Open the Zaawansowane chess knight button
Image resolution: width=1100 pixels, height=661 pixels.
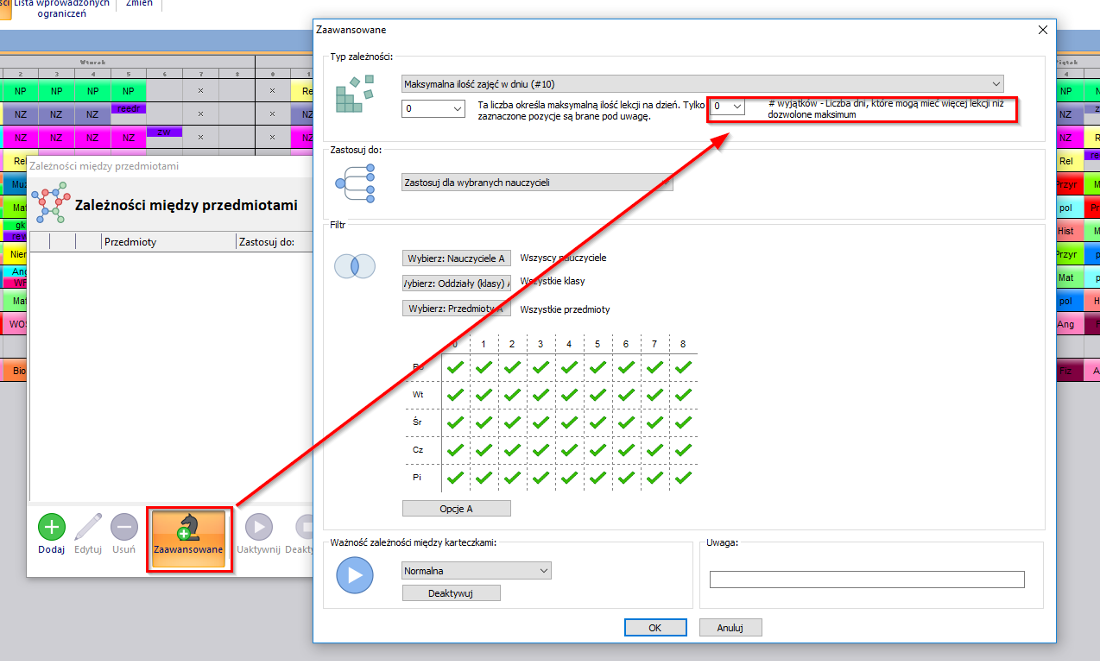pyautogui.click(x=189, y=535)
